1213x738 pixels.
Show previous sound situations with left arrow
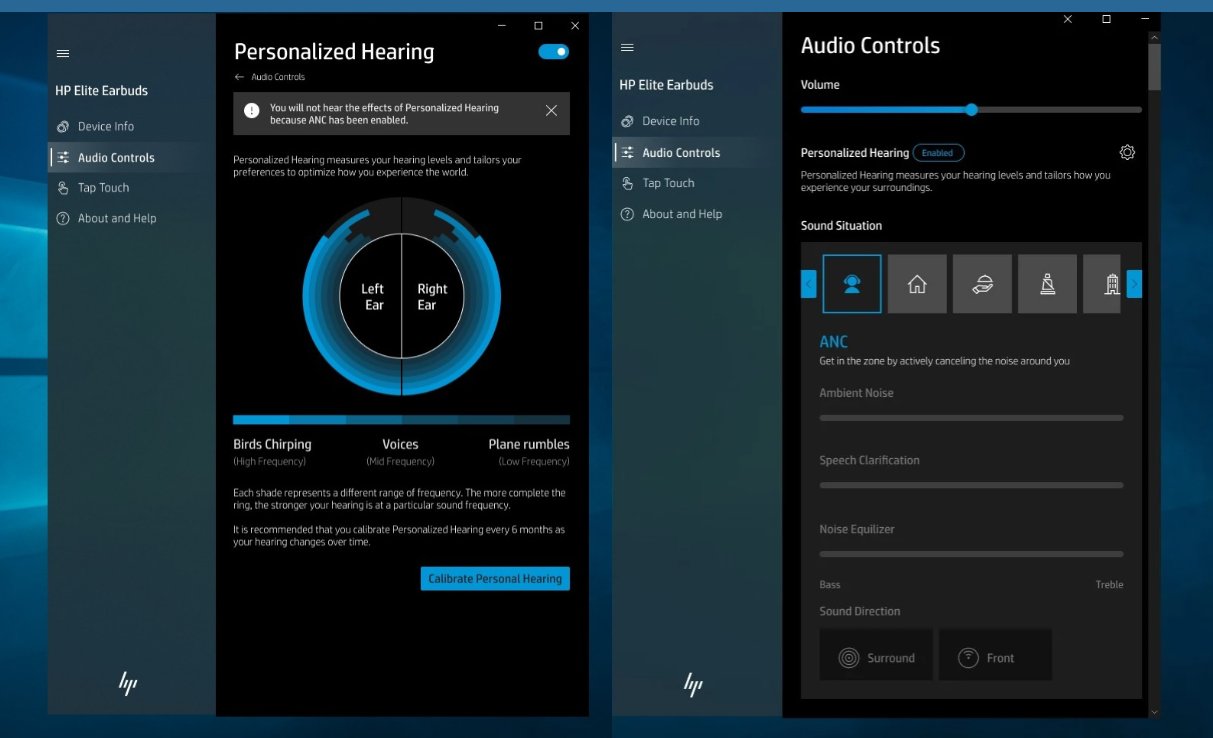click(x=809, y=284)
